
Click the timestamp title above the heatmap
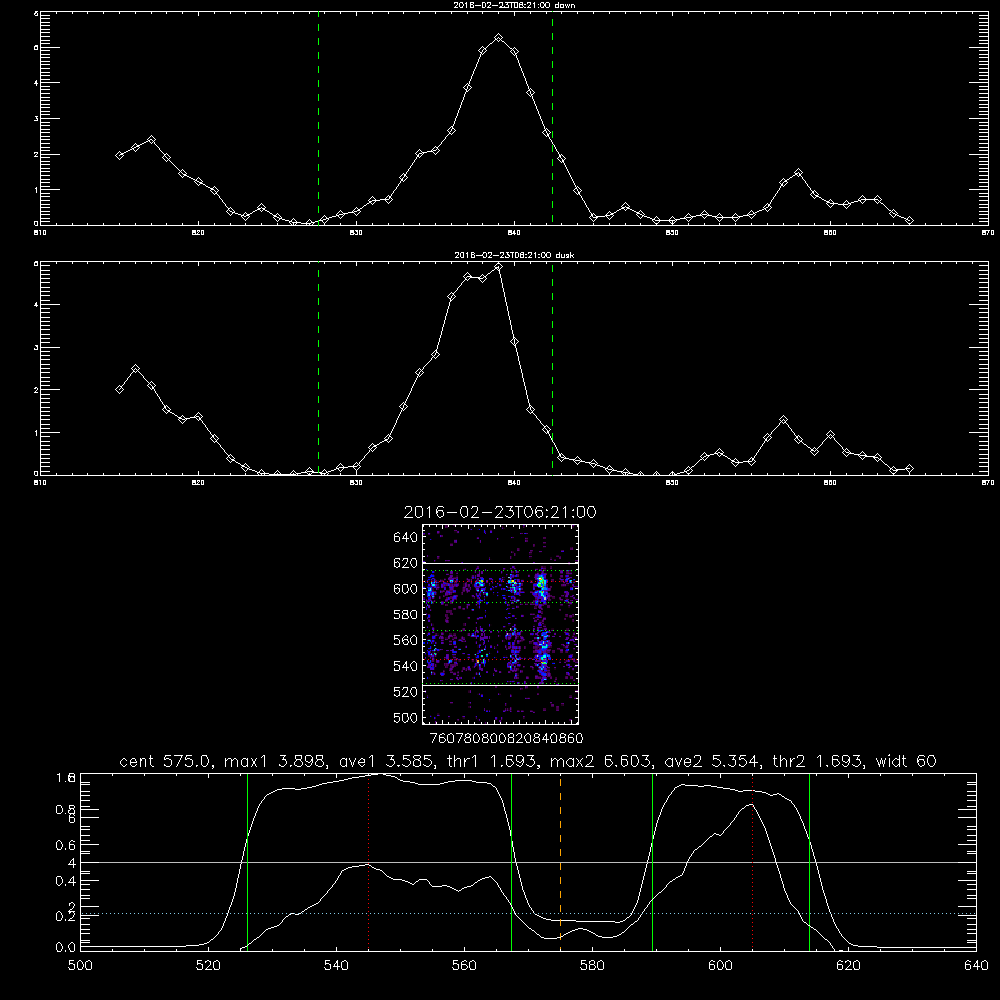pyautogui.click(x=500, y=512)
